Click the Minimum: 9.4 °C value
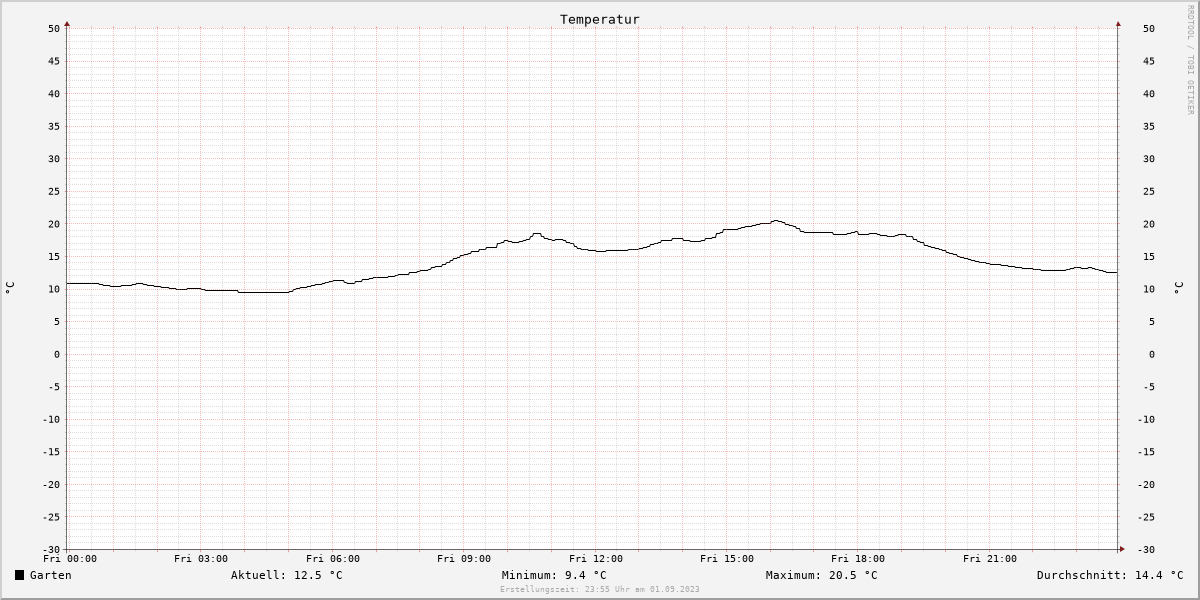 pyautogui.click(x=554, y=575)
